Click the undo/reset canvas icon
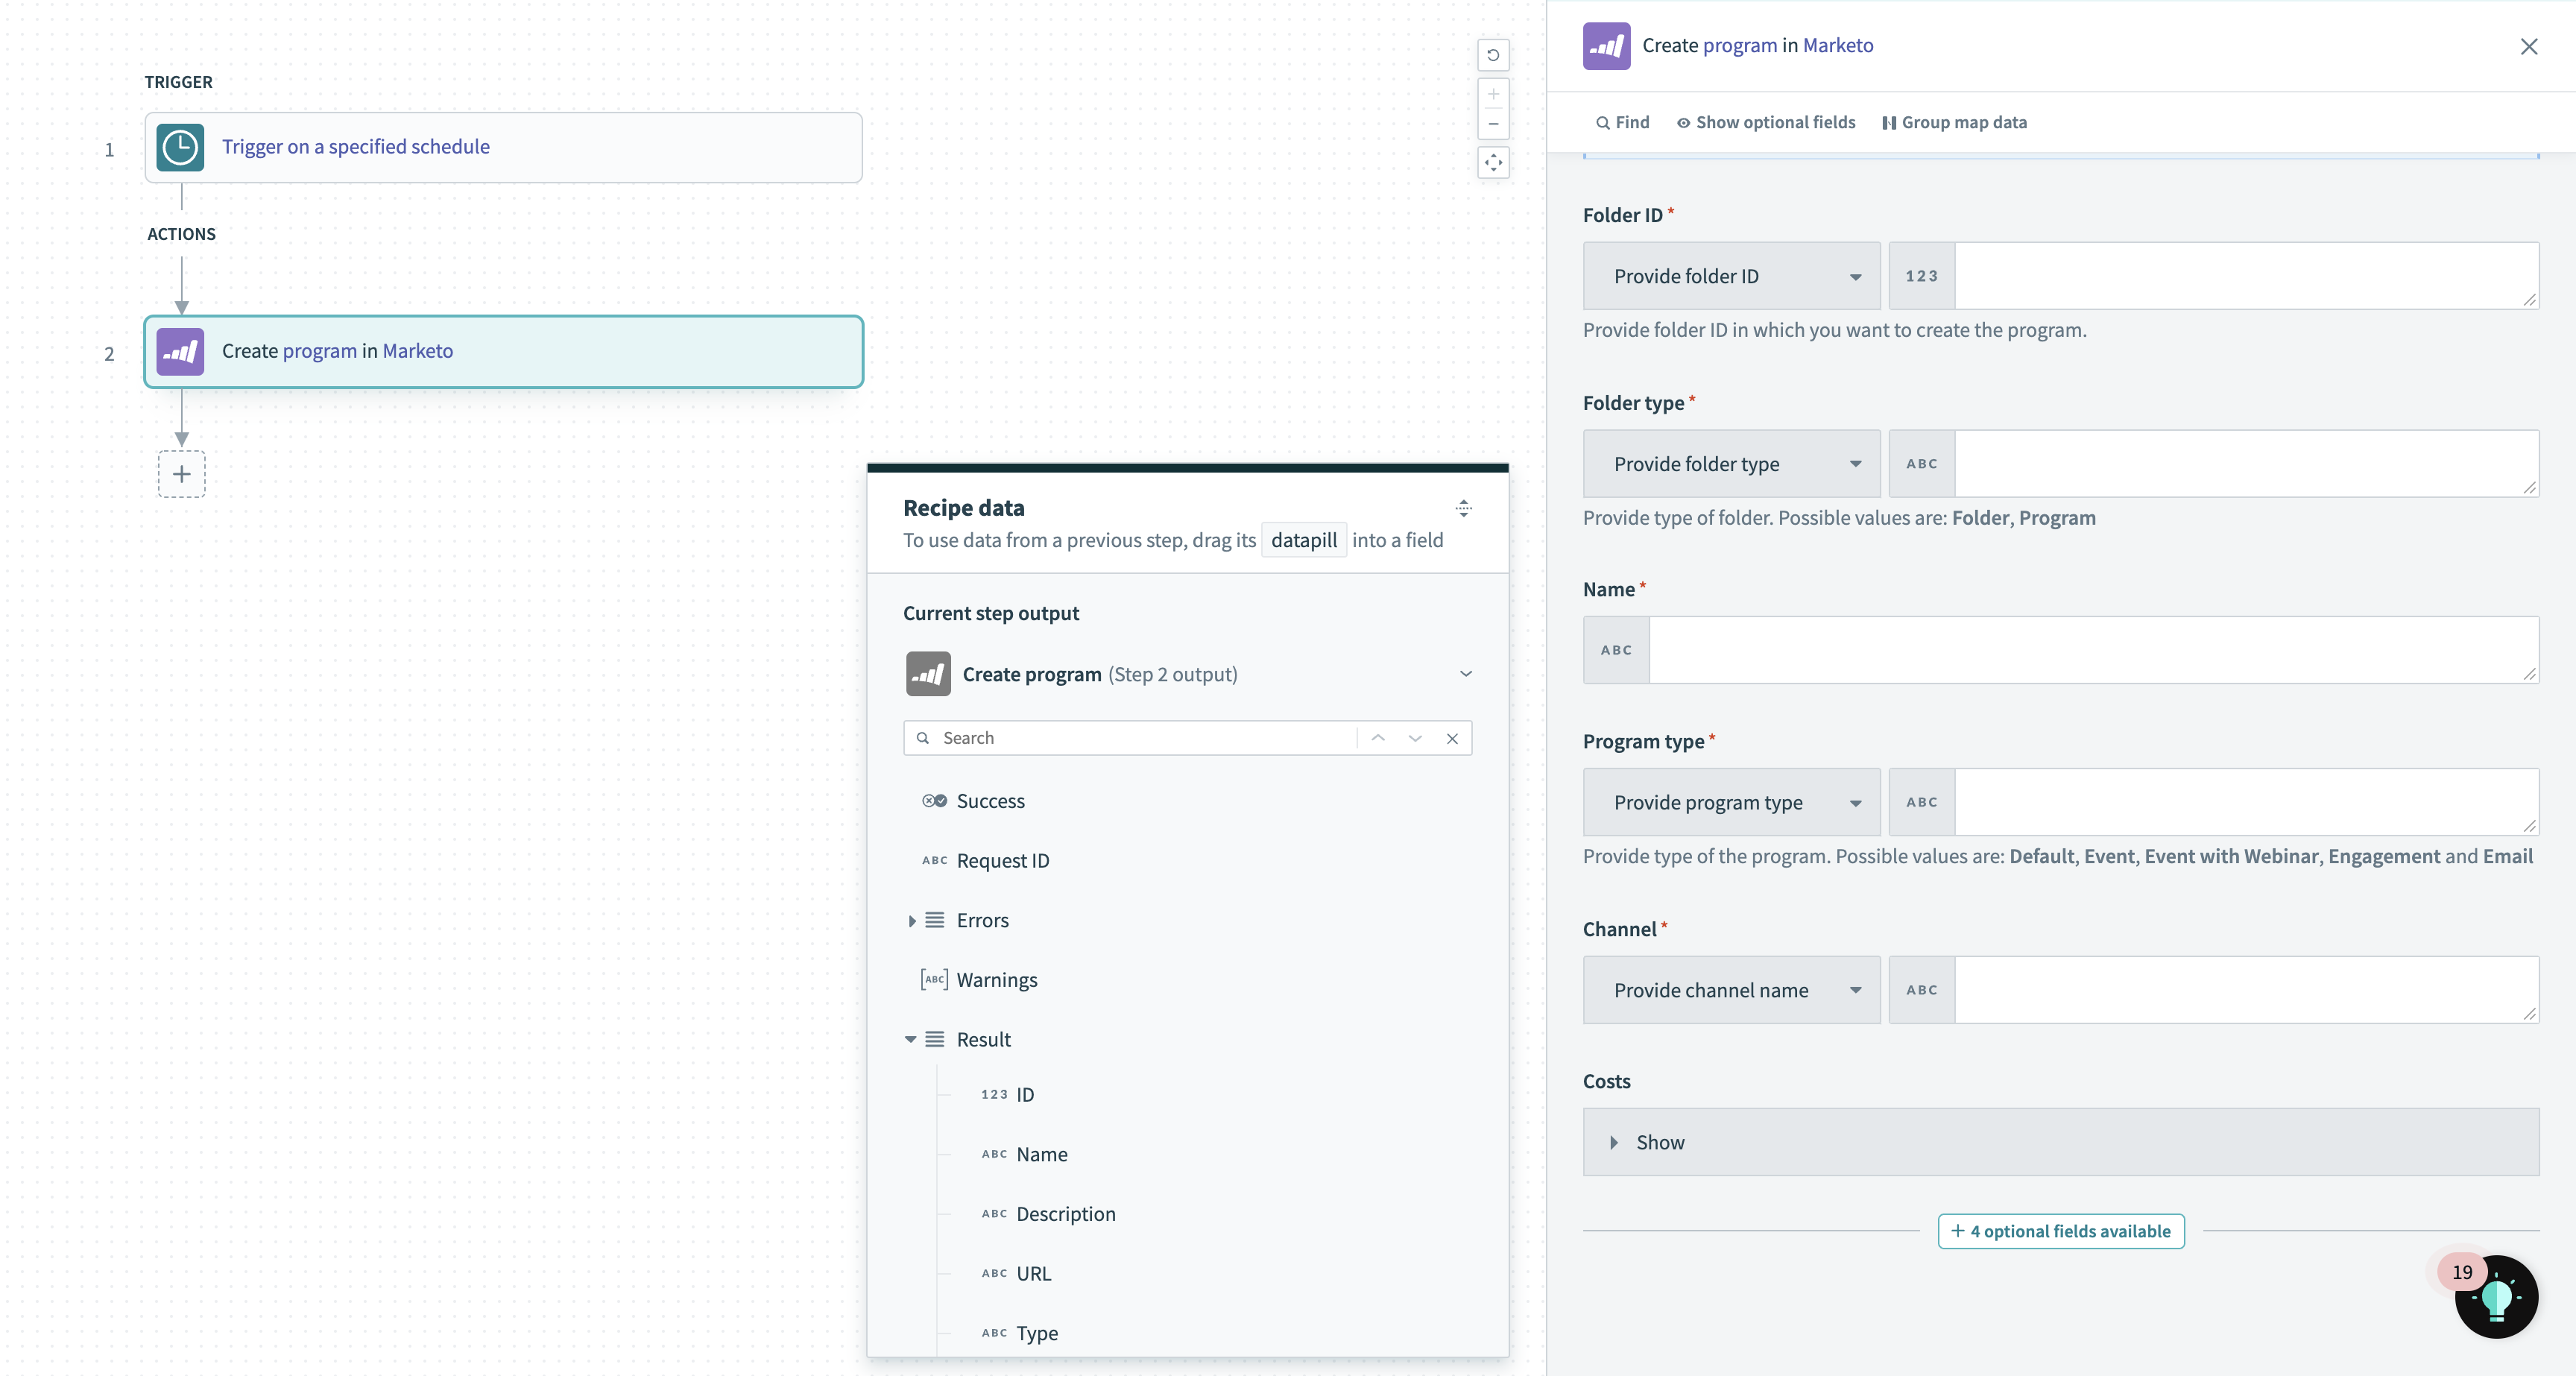The width and height of the screenshot is (2576, 1376). point(1493,55)
